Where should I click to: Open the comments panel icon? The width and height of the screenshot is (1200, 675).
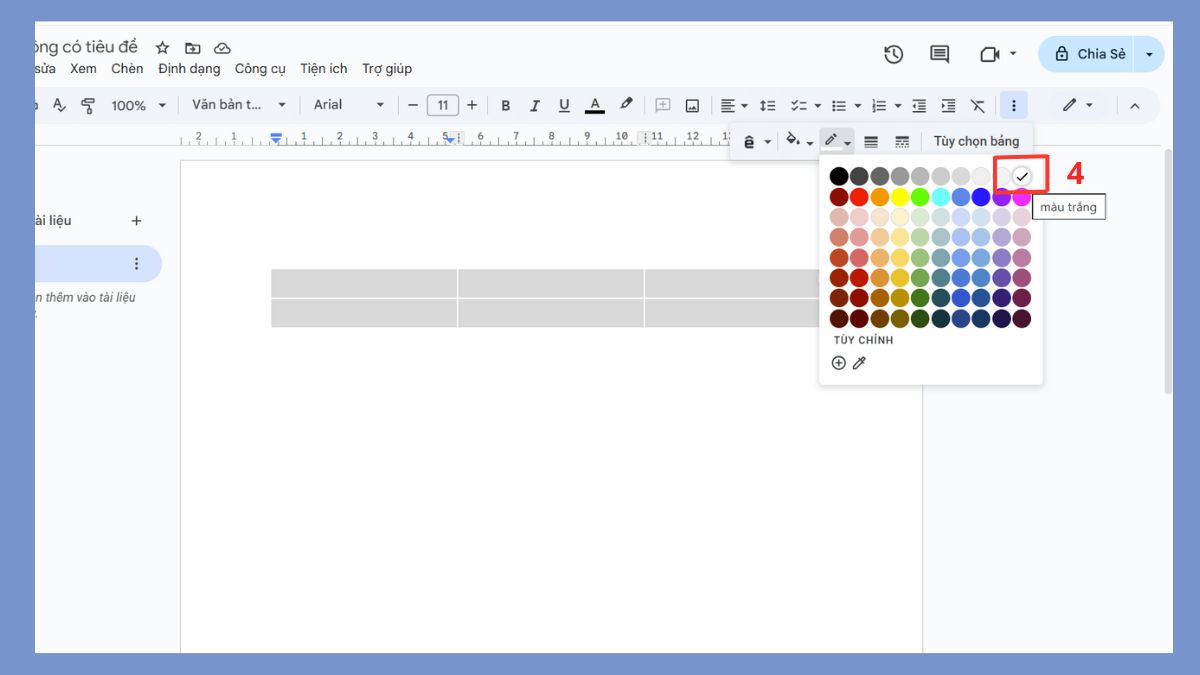939,54
